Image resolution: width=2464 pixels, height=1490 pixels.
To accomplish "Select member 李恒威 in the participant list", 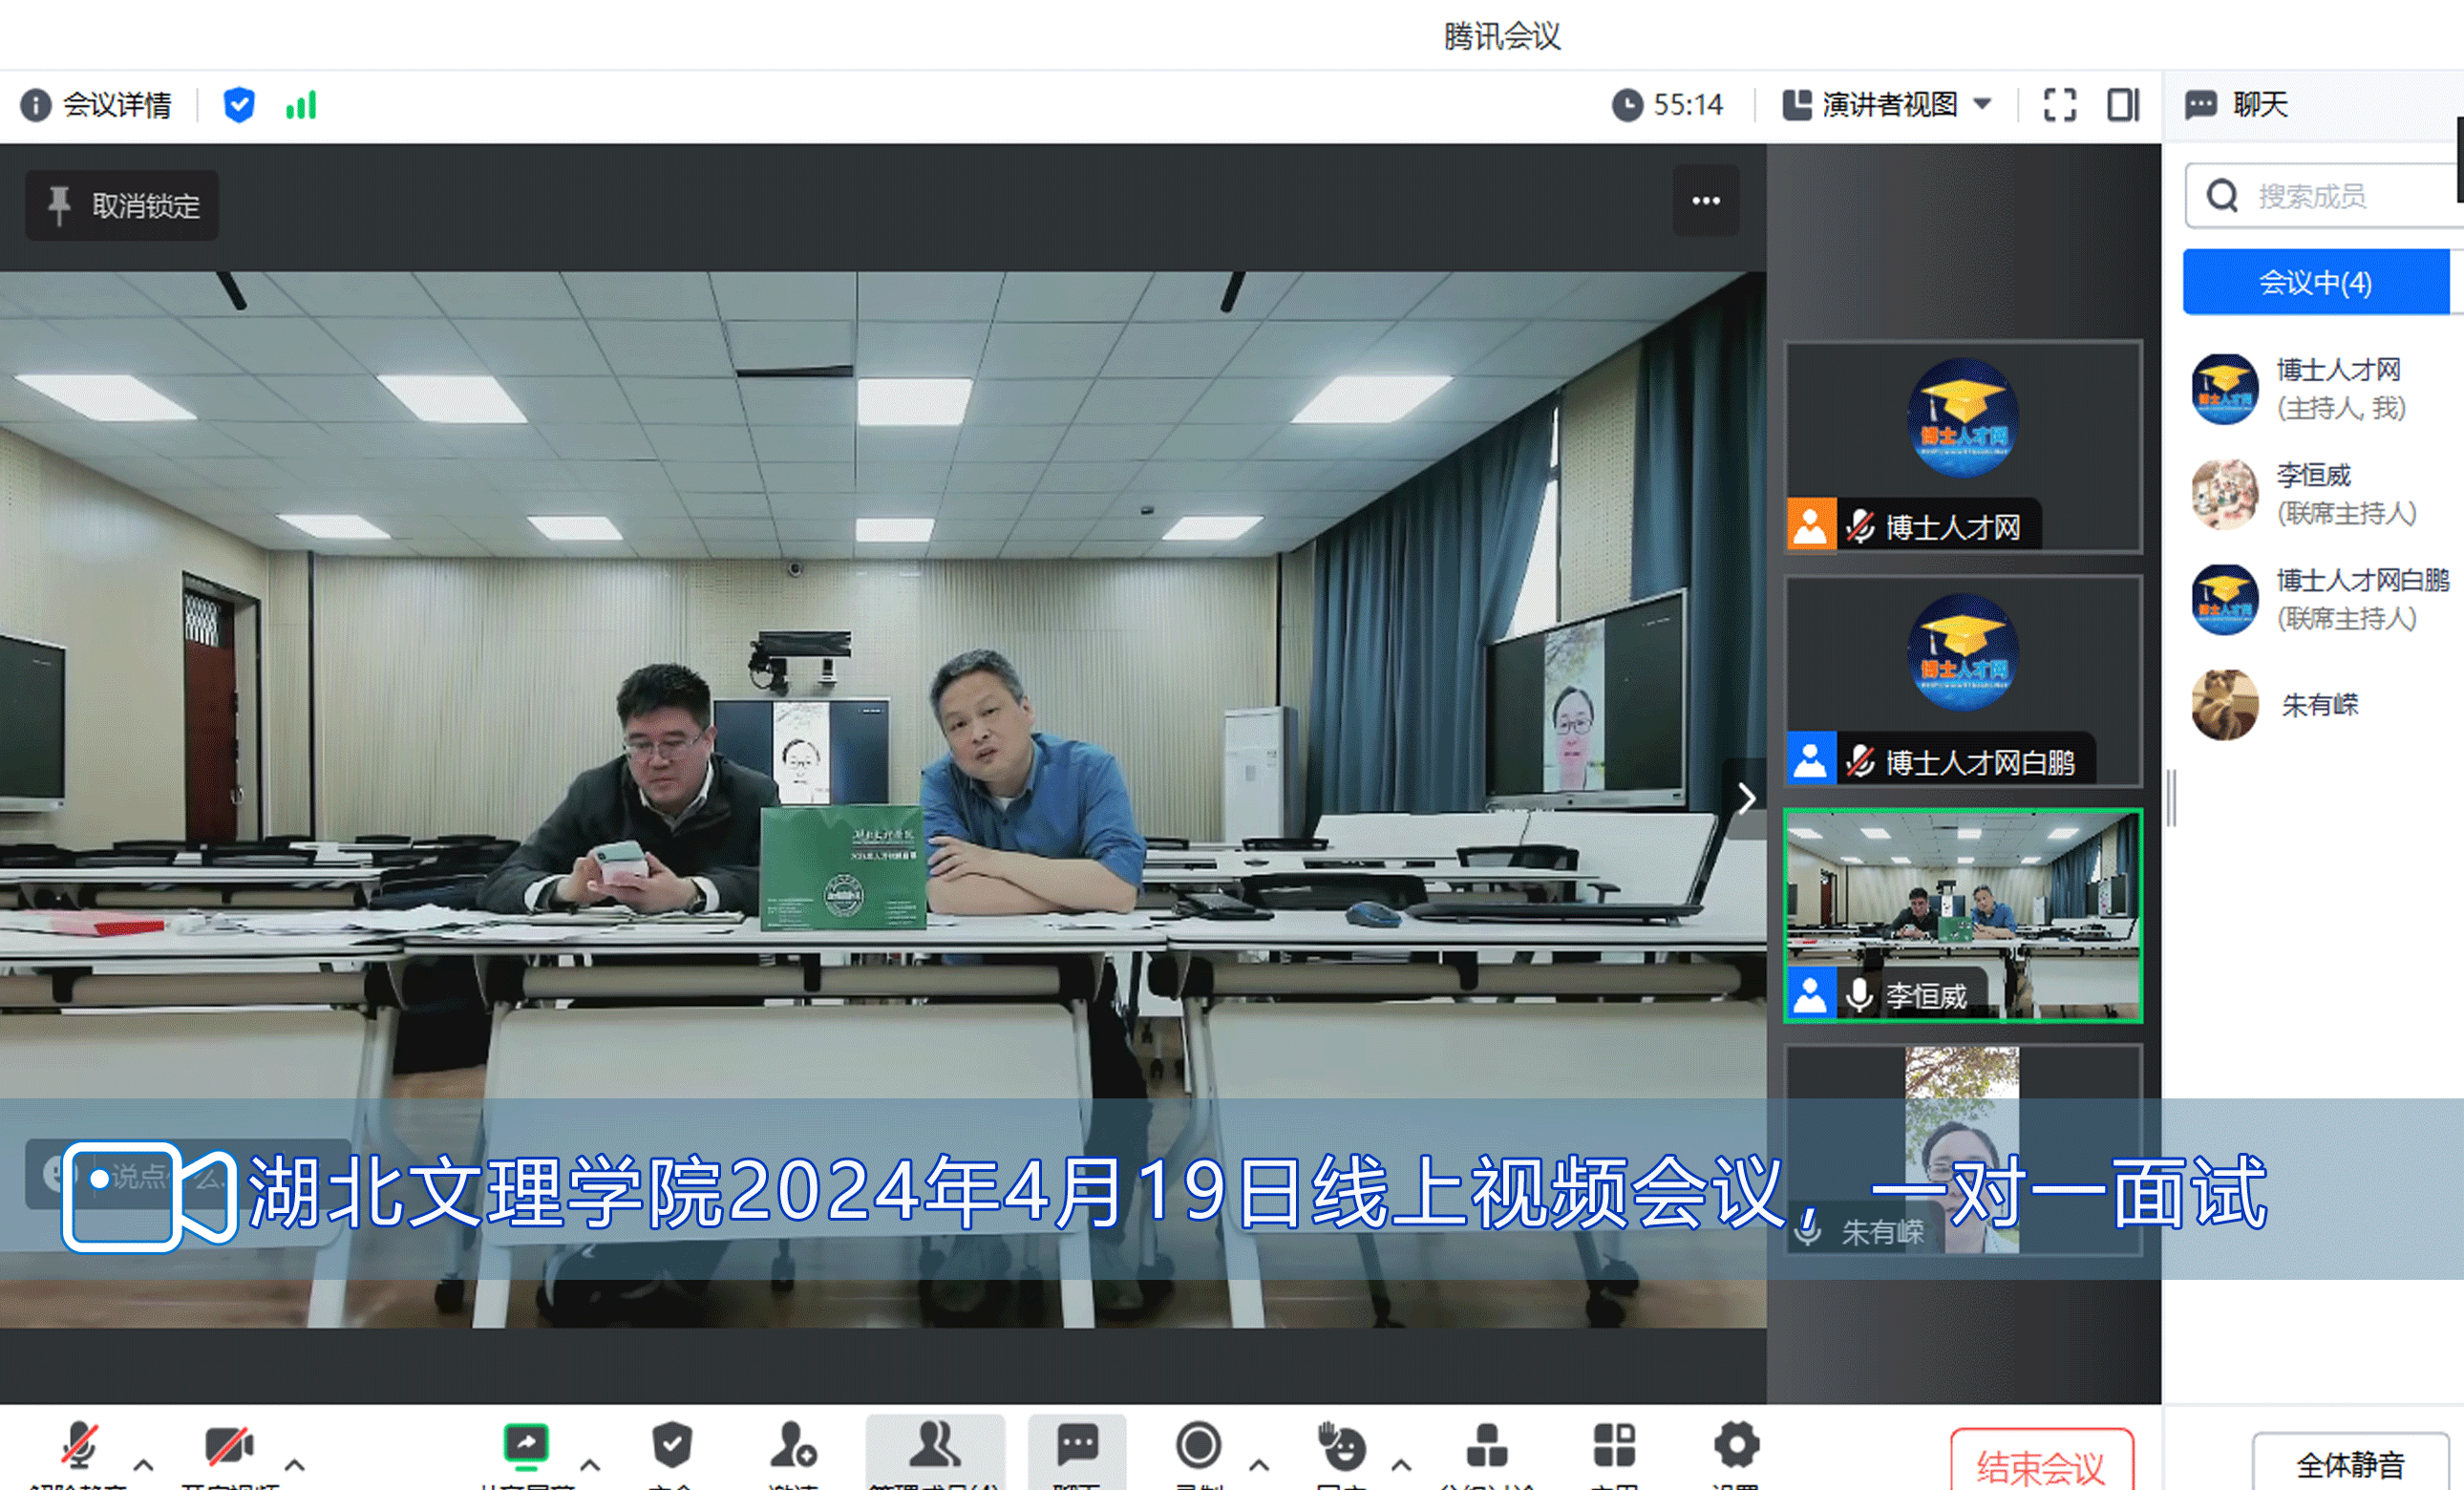I will point(2322,494).
